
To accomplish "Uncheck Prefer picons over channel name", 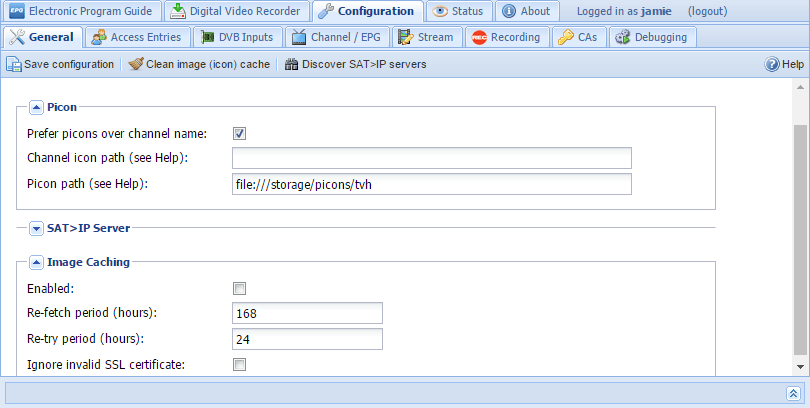I will point(239,133).
